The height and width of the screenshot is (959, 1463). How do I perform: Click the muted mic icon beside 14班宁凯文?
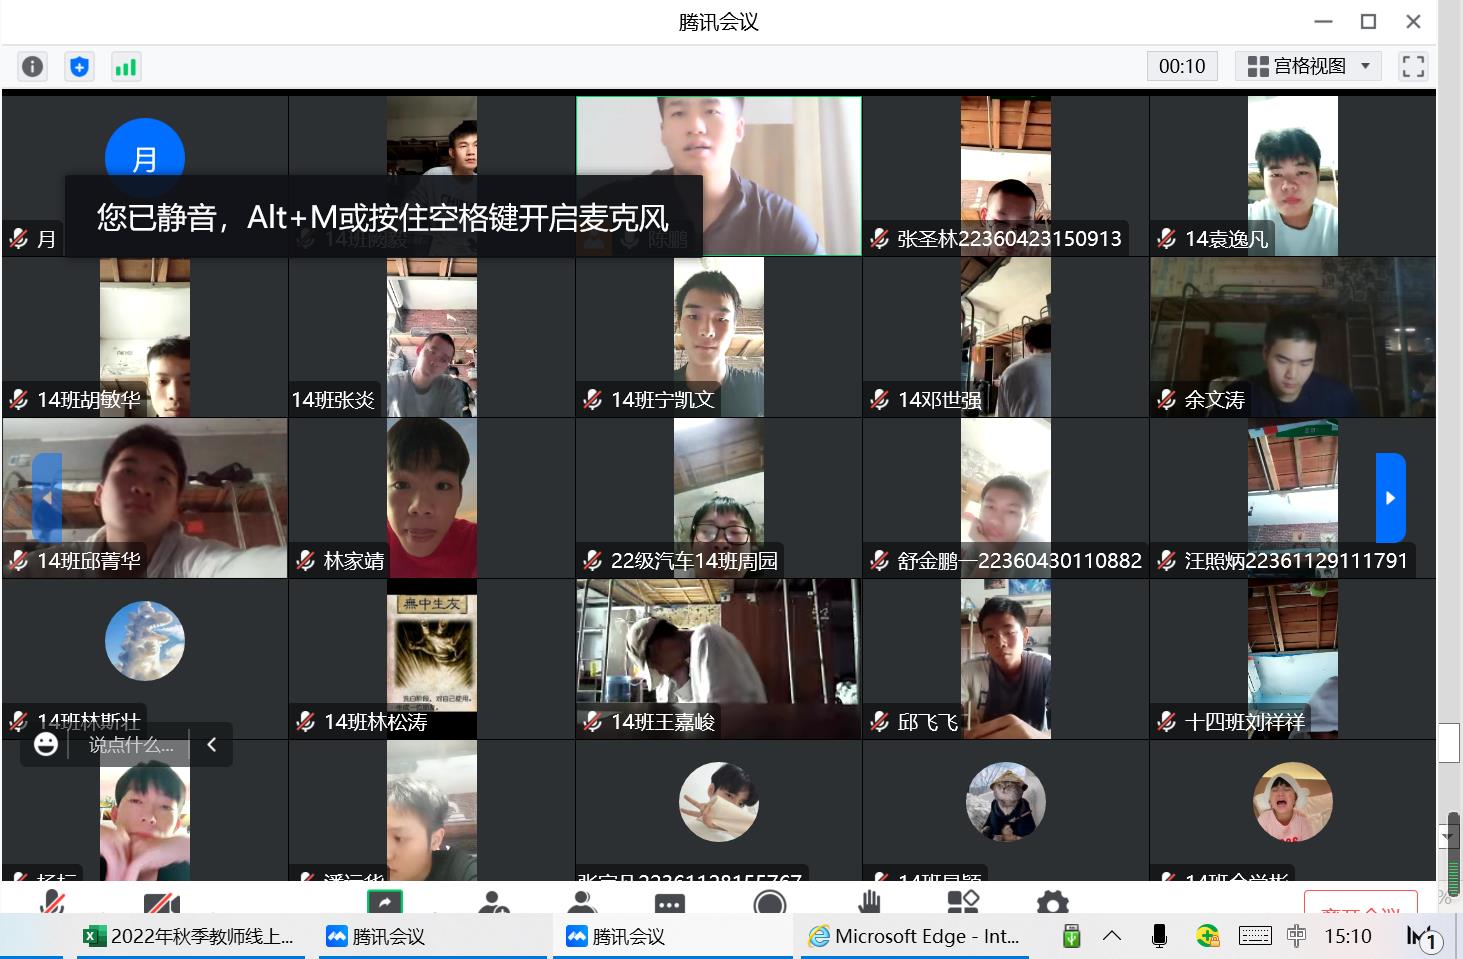coord(592,400)
